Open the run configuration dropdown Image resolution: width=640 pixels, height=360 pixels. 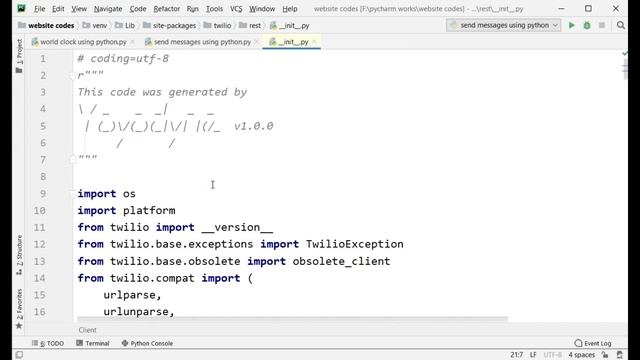coord(503,25)
